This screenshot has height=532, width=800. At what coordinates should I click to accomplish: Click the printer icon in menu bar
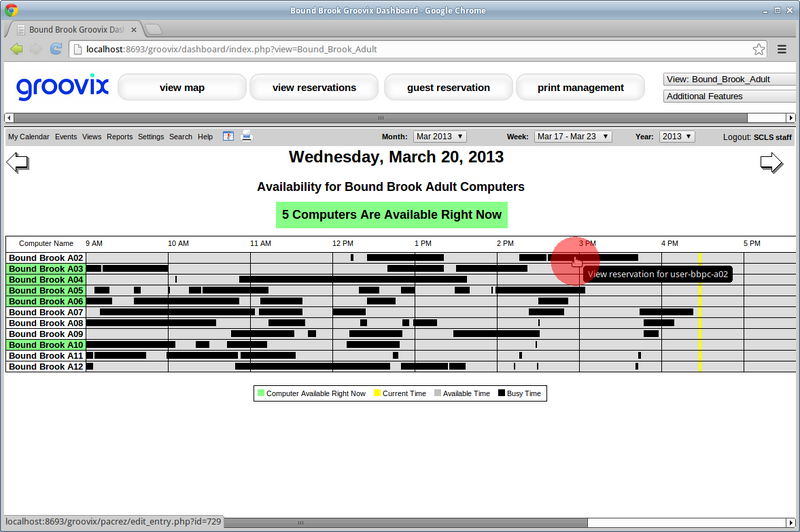coord(246,136)
